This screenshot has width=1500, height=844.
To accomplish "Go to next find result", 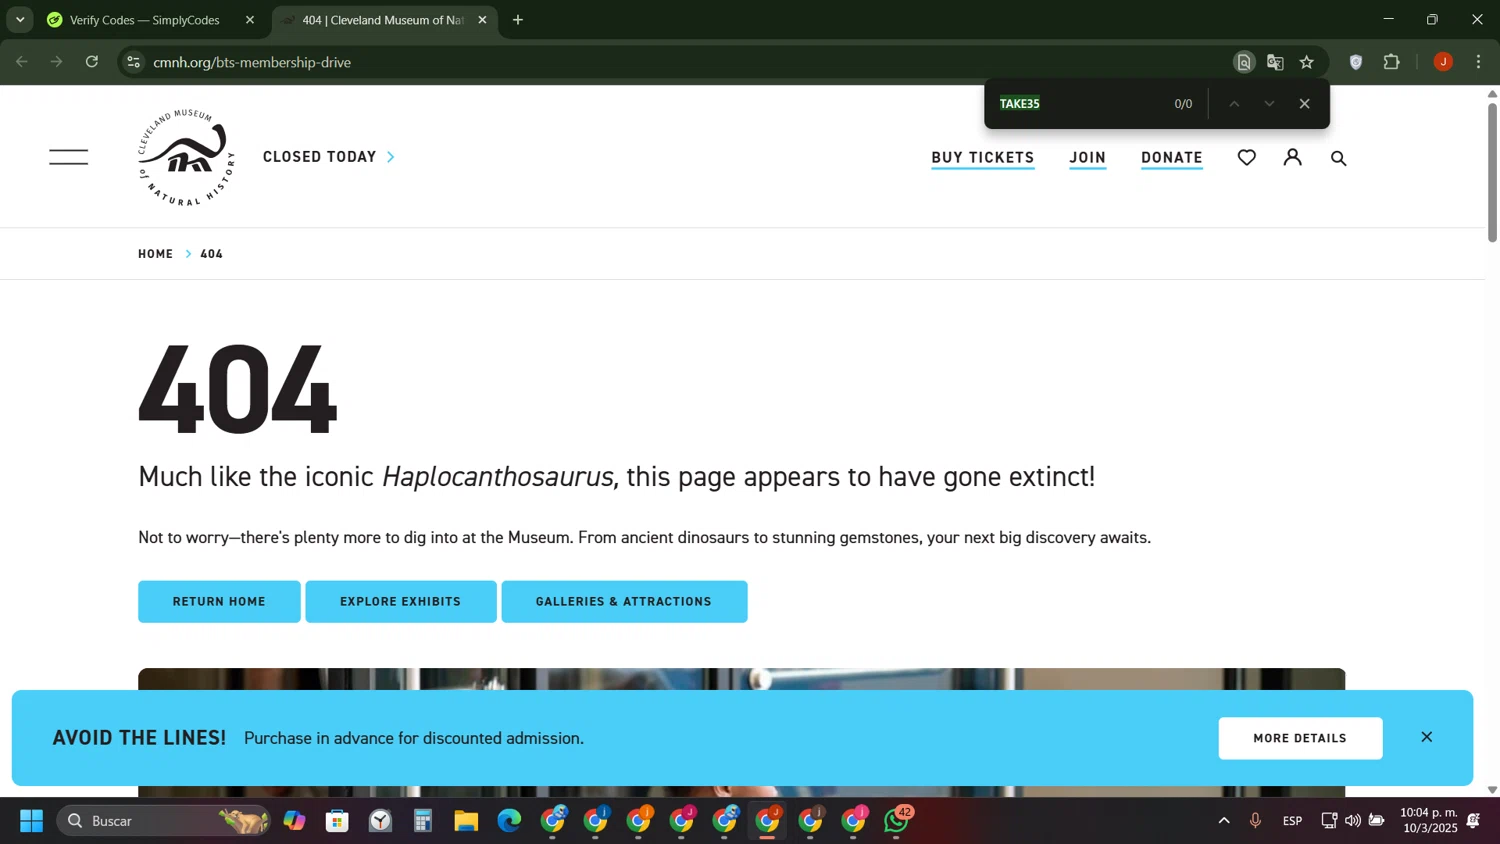I will [x=1269, y=104].
